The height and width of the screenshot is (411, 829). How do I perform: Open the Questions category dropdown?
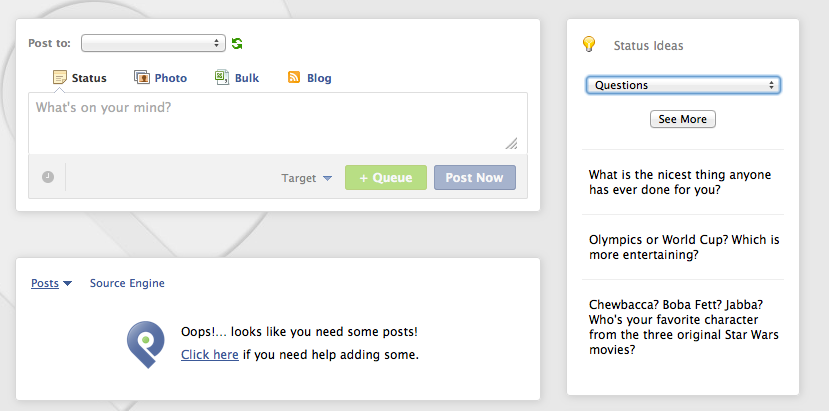[x=683, y=85]
